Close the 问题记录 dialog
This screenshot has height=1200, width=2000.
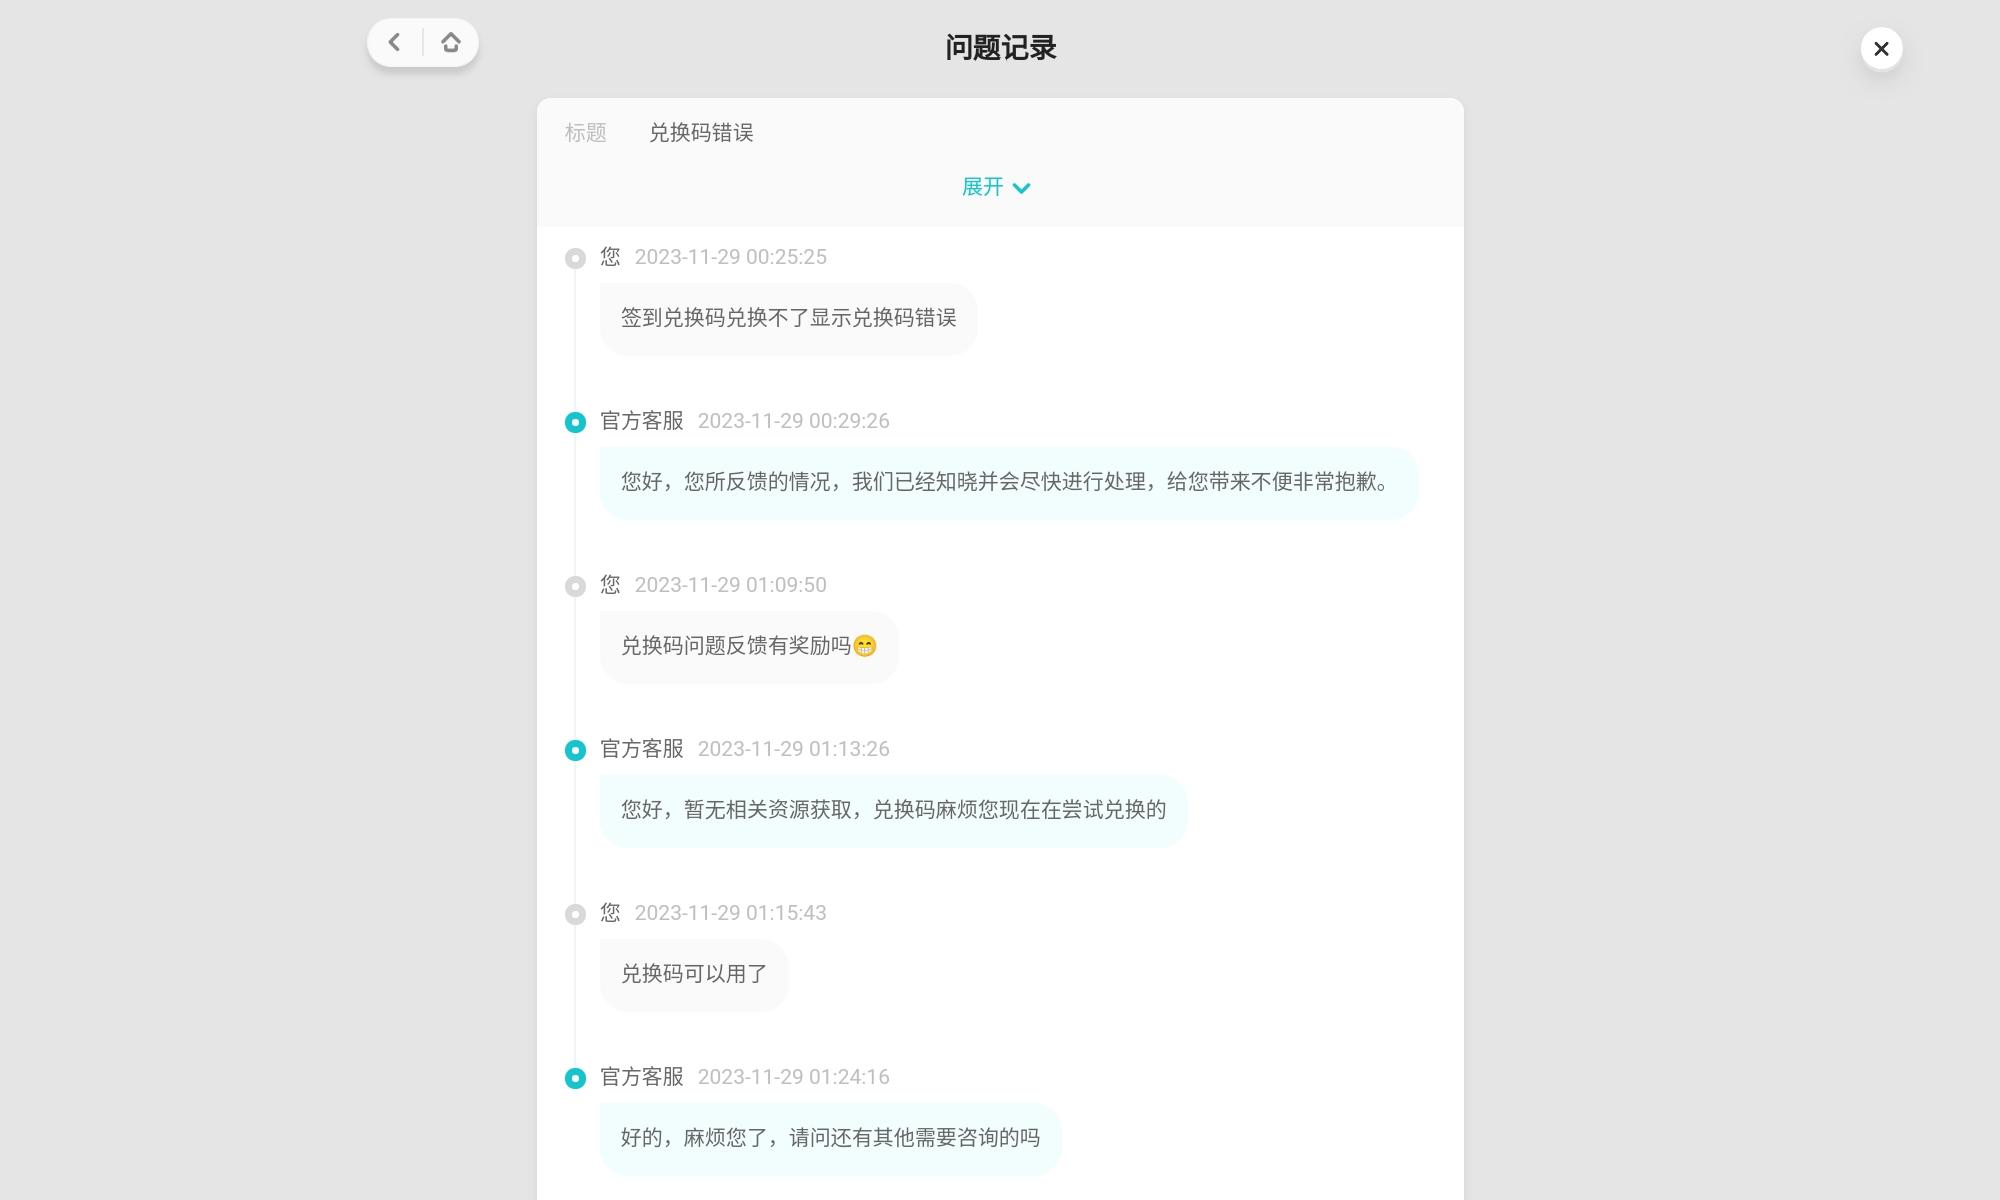1881,49
